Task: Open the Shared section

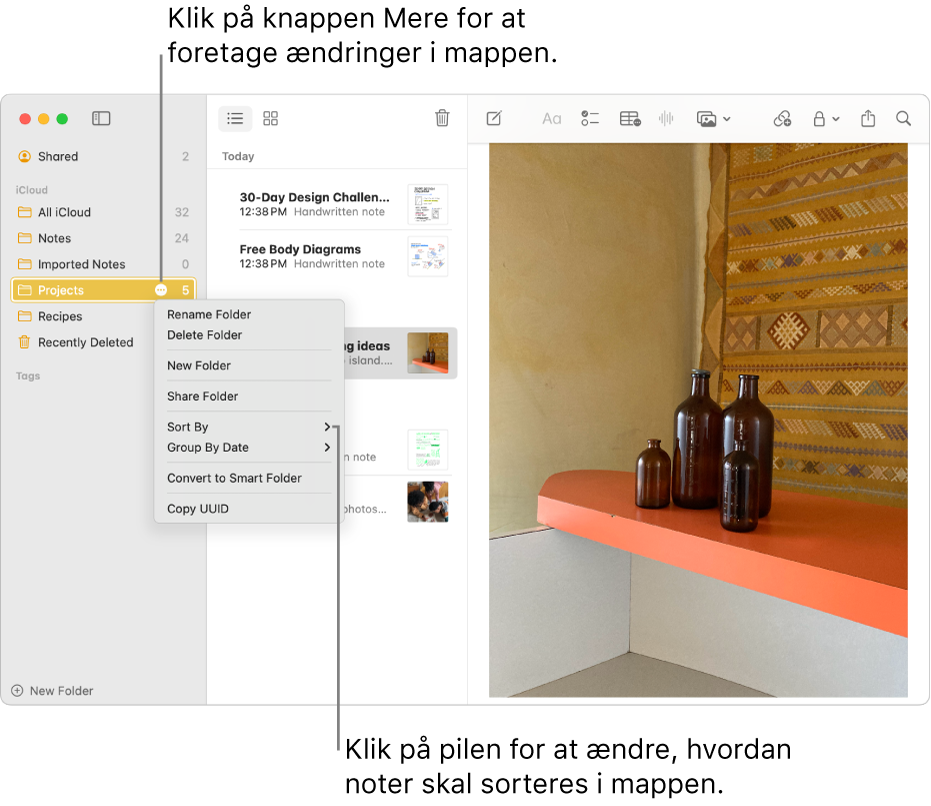Action: click(103, 156)
